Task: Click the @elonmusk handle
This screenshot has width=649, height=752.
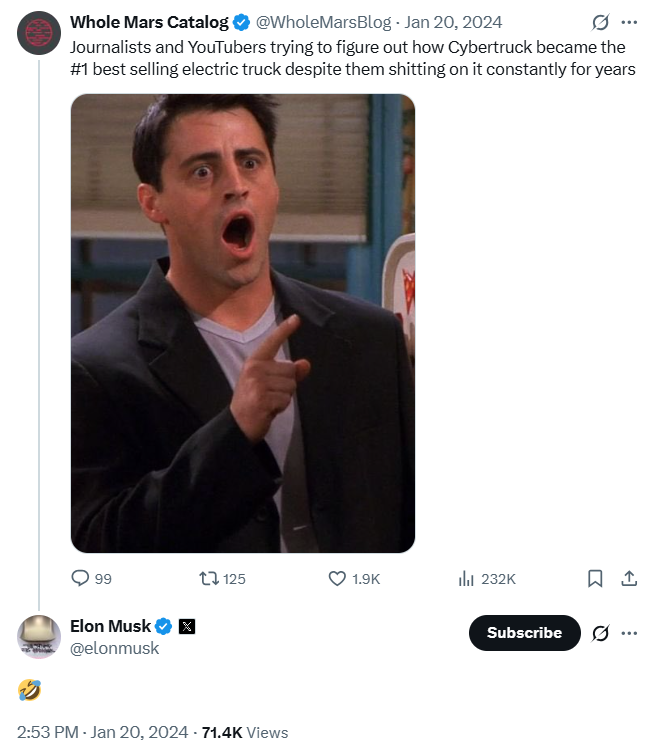Action: point(114,648)
